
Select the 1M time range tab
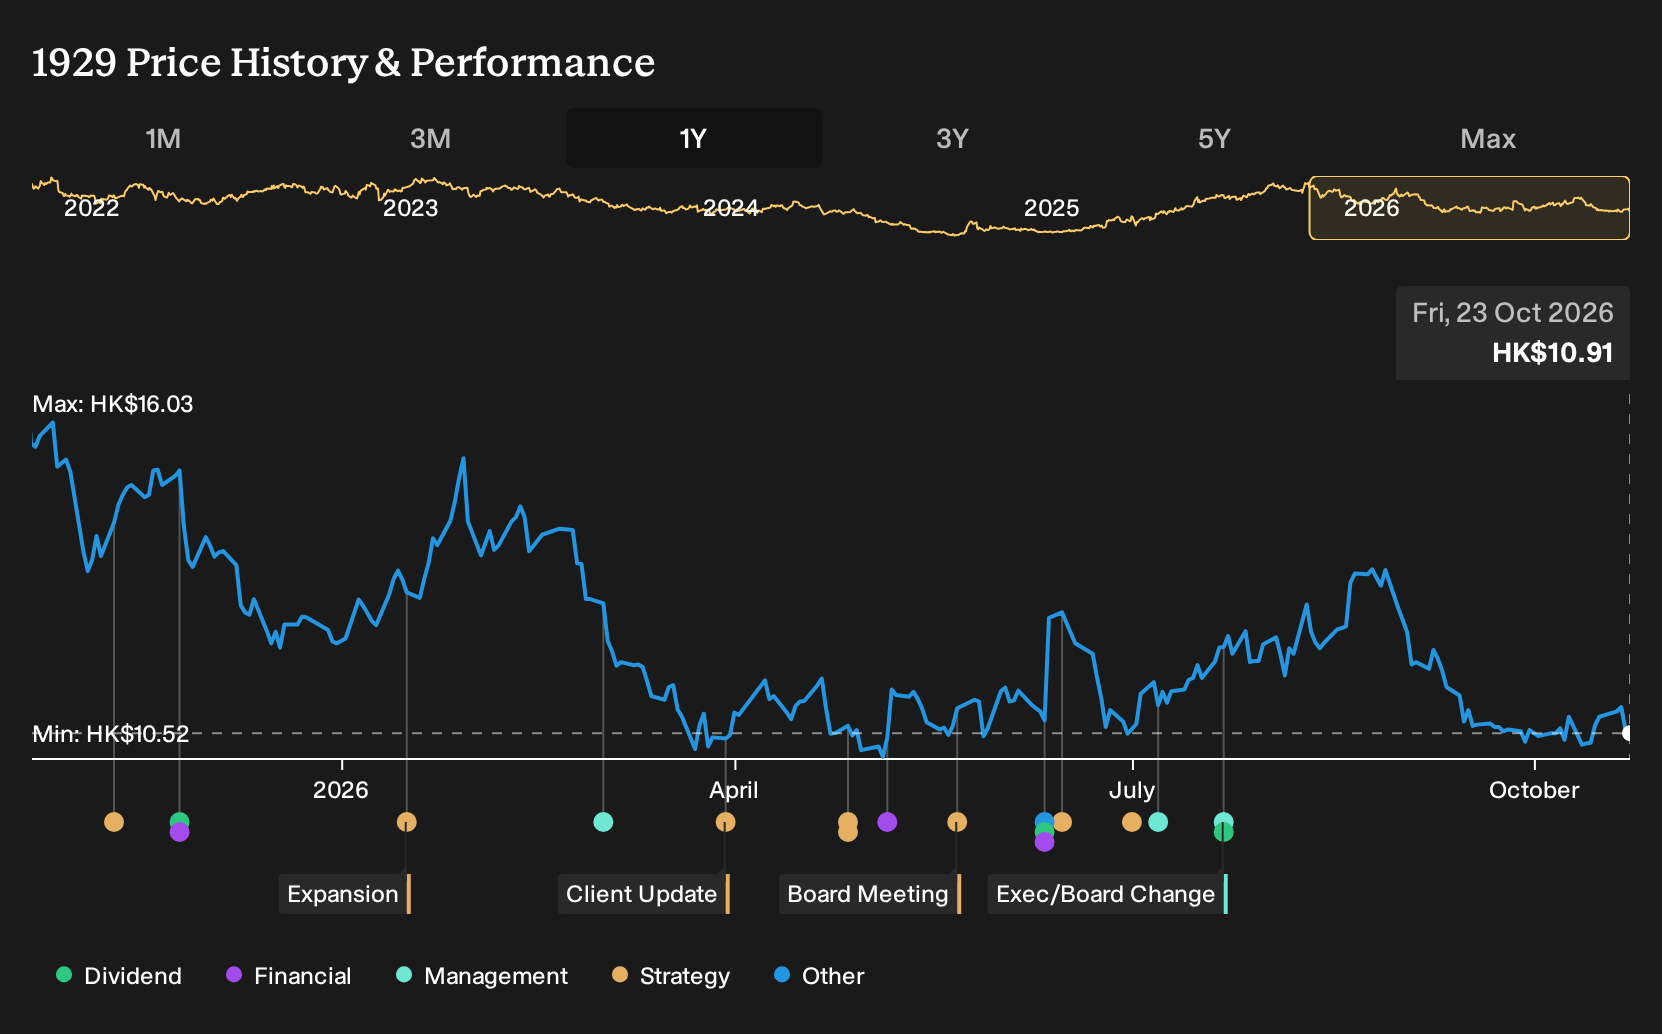[x=163, y=138]
